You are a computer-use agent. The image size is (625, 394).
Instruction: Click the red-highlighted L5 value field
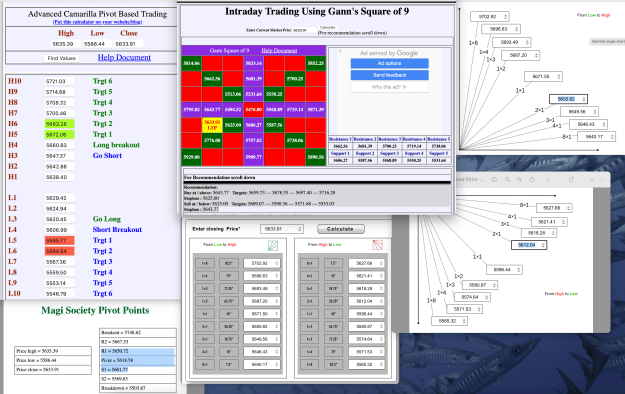tap(59, 241)
